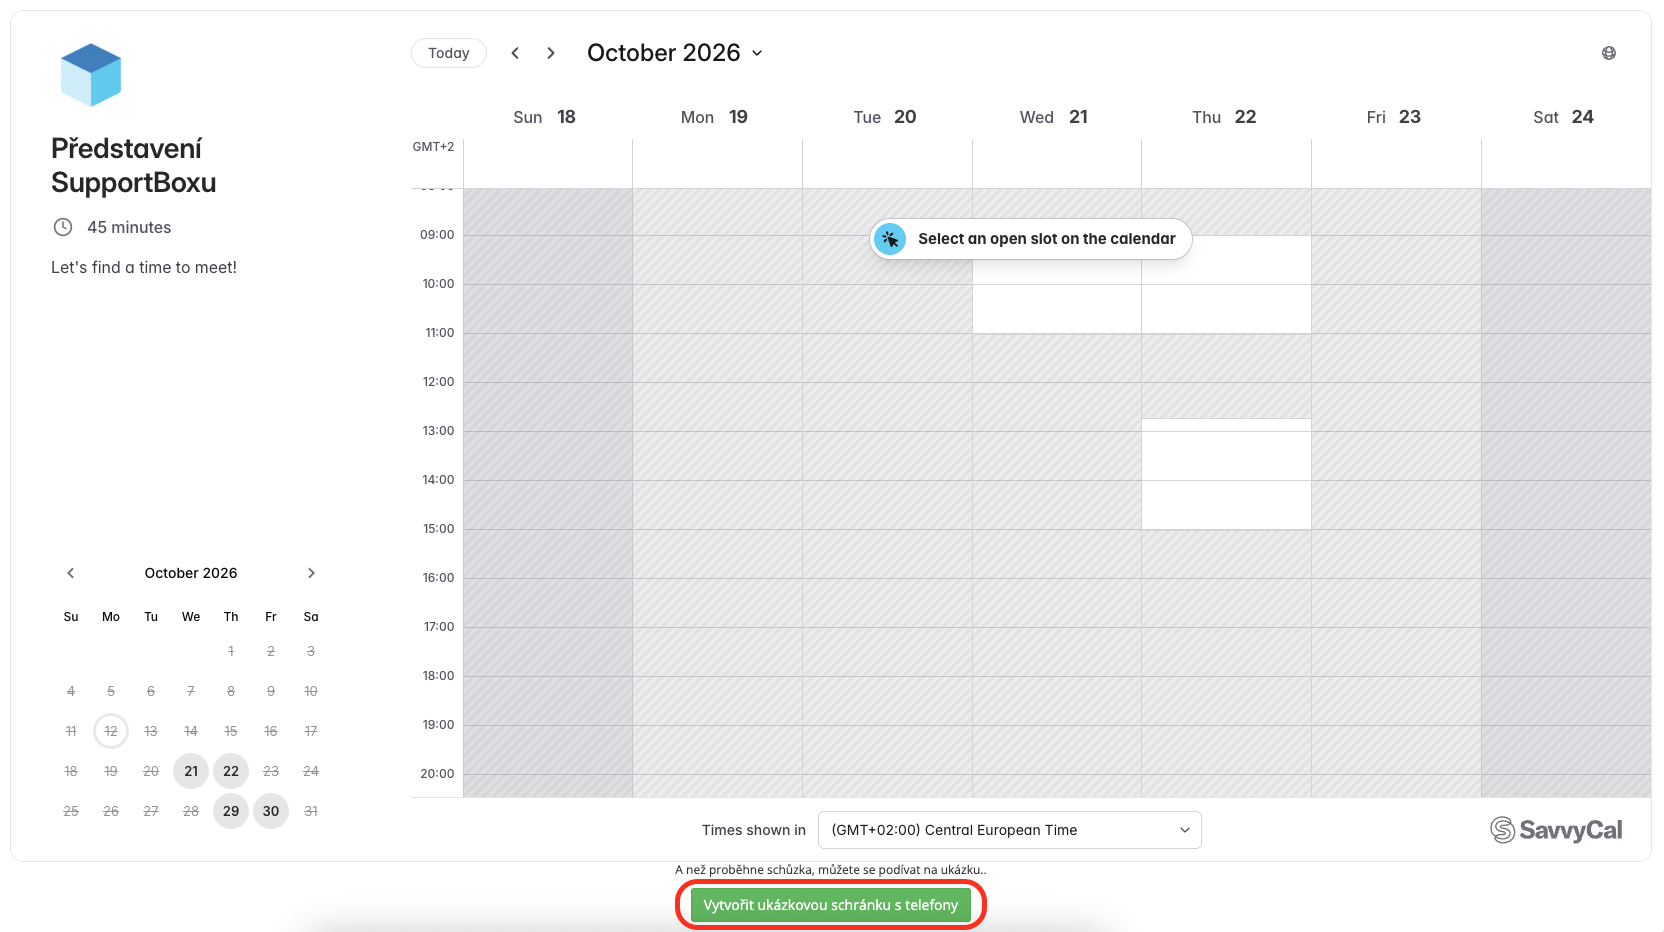Screen dimensions: 1664x932
Task: Click the Thu 22 column header
Action: 1224,117
